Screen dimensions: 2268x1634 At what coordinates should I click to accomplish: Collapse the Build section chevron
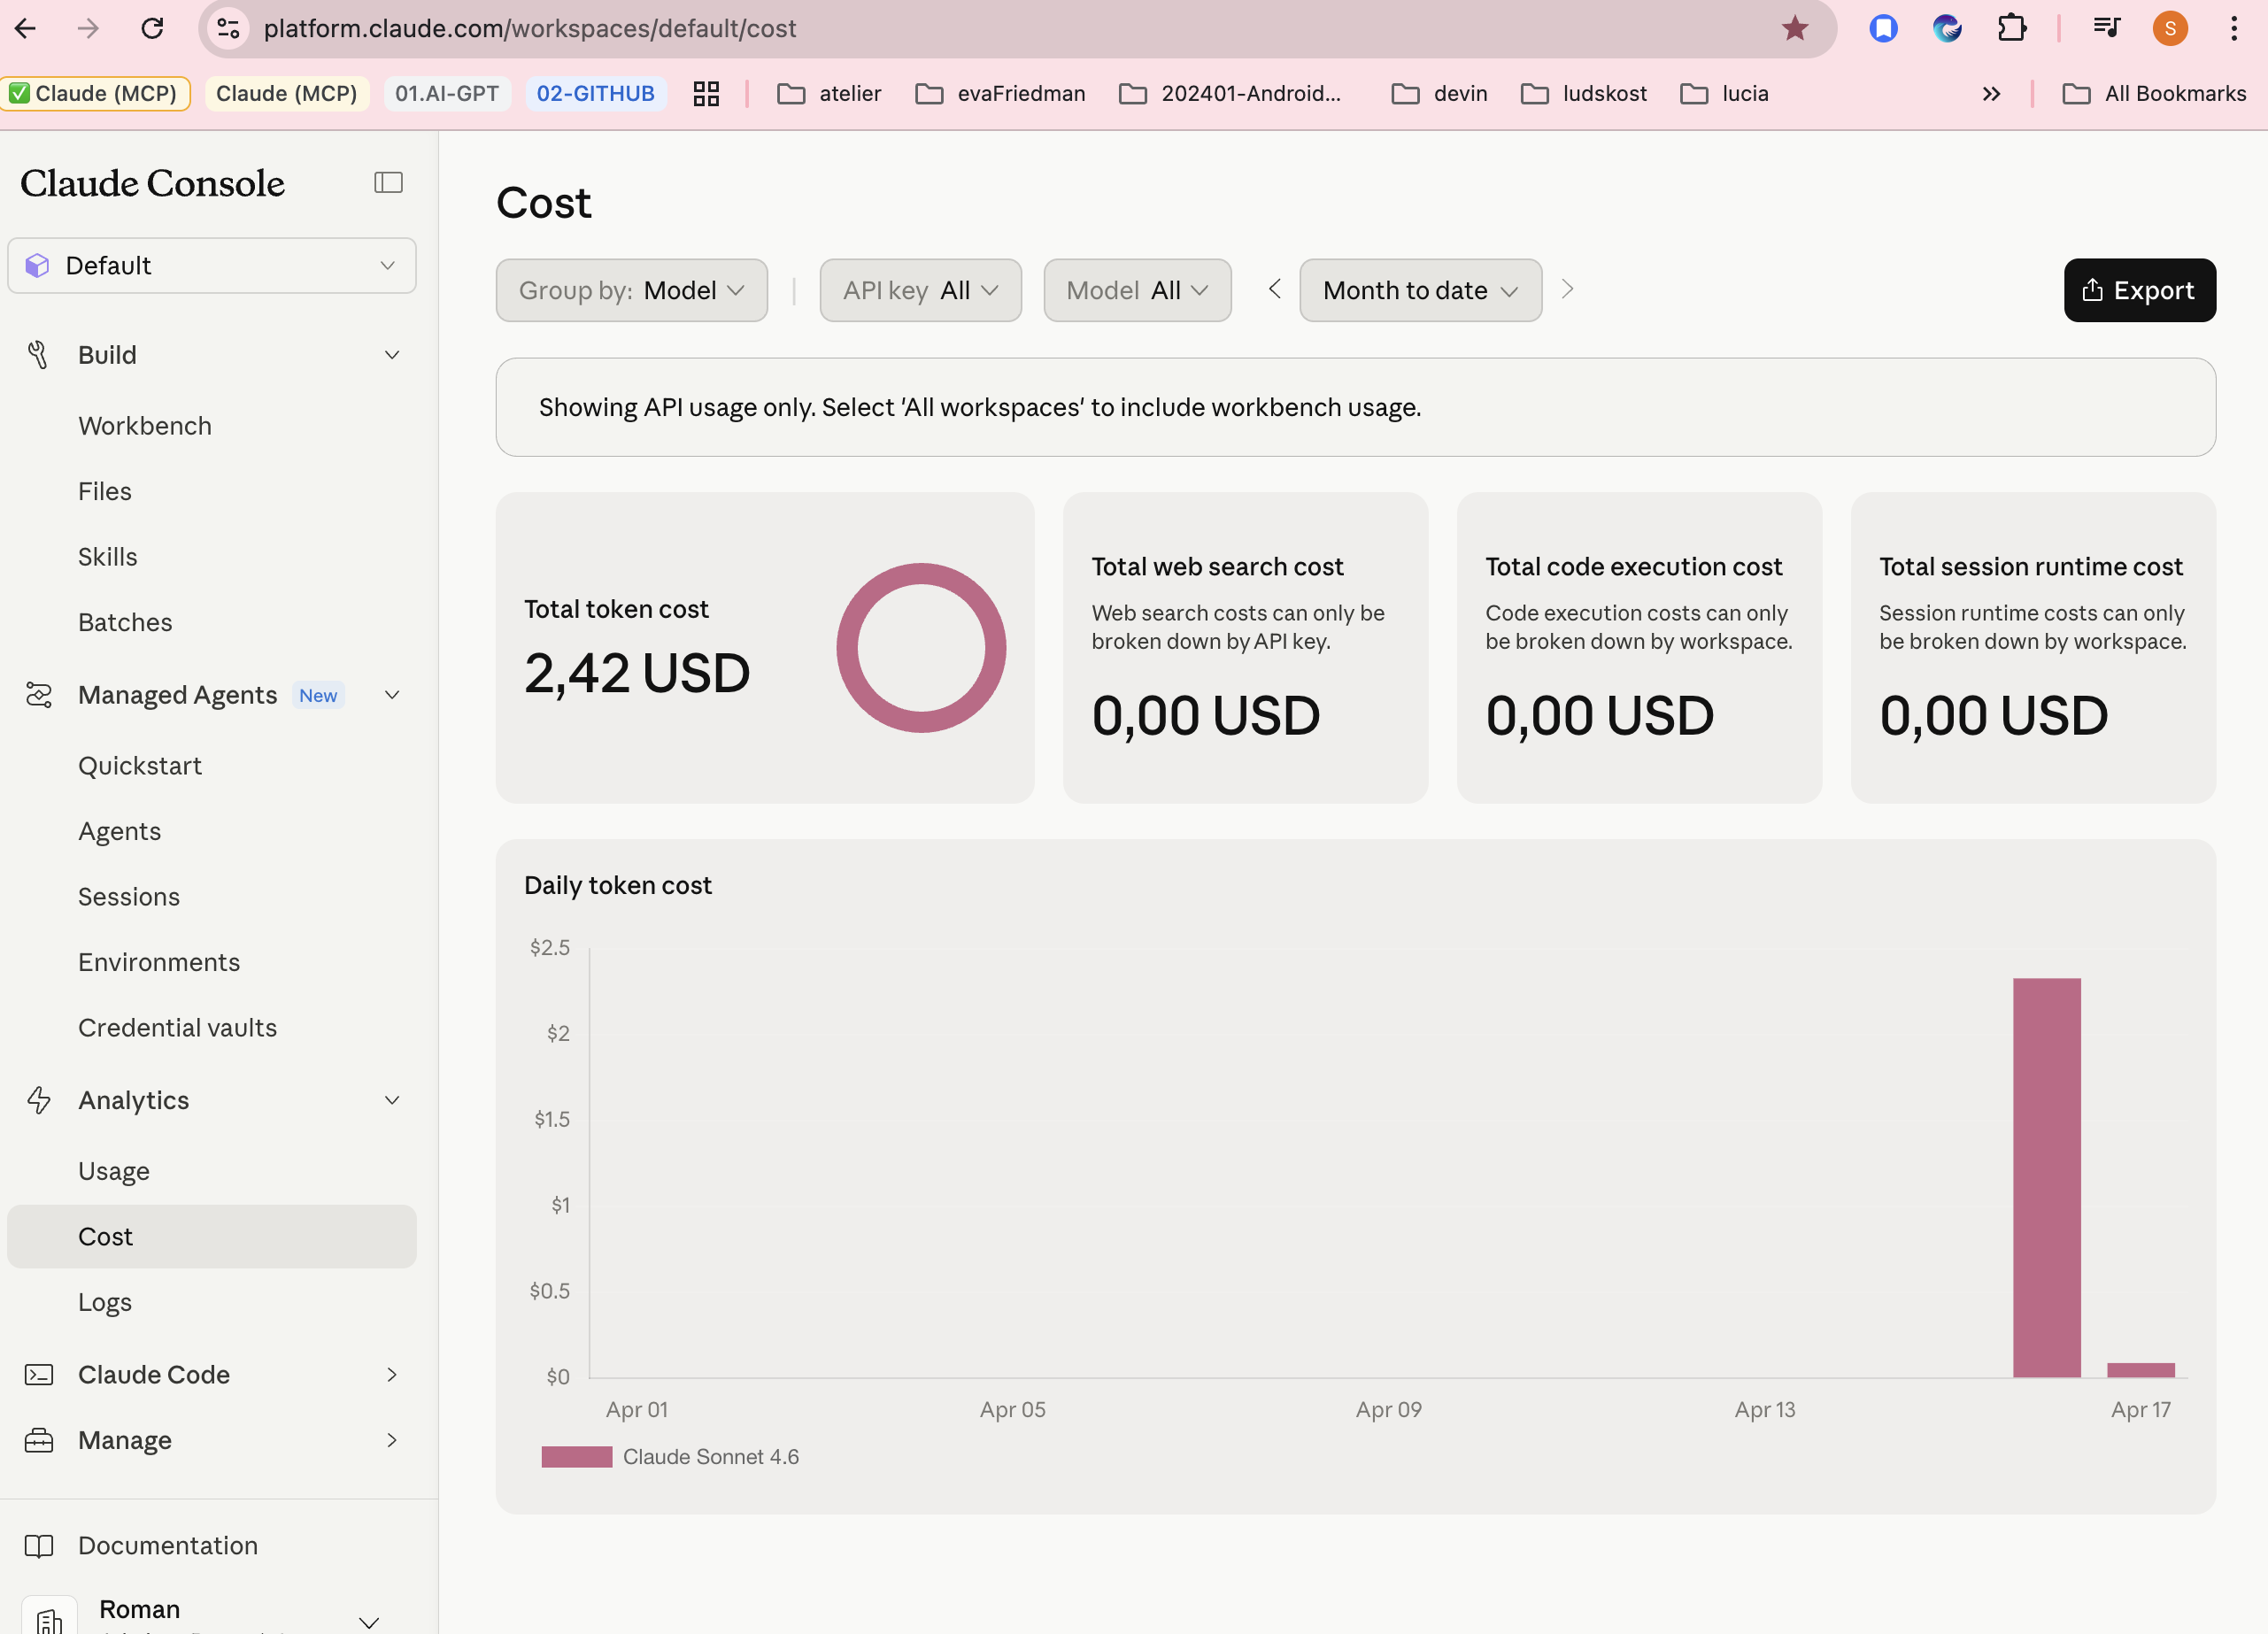pyautogui.click(x=392, y=355)
